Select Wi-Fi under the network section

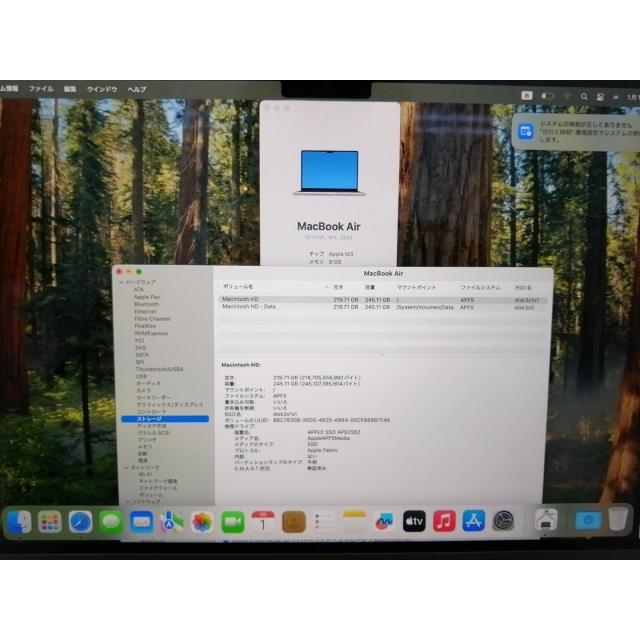pos(145,474)
